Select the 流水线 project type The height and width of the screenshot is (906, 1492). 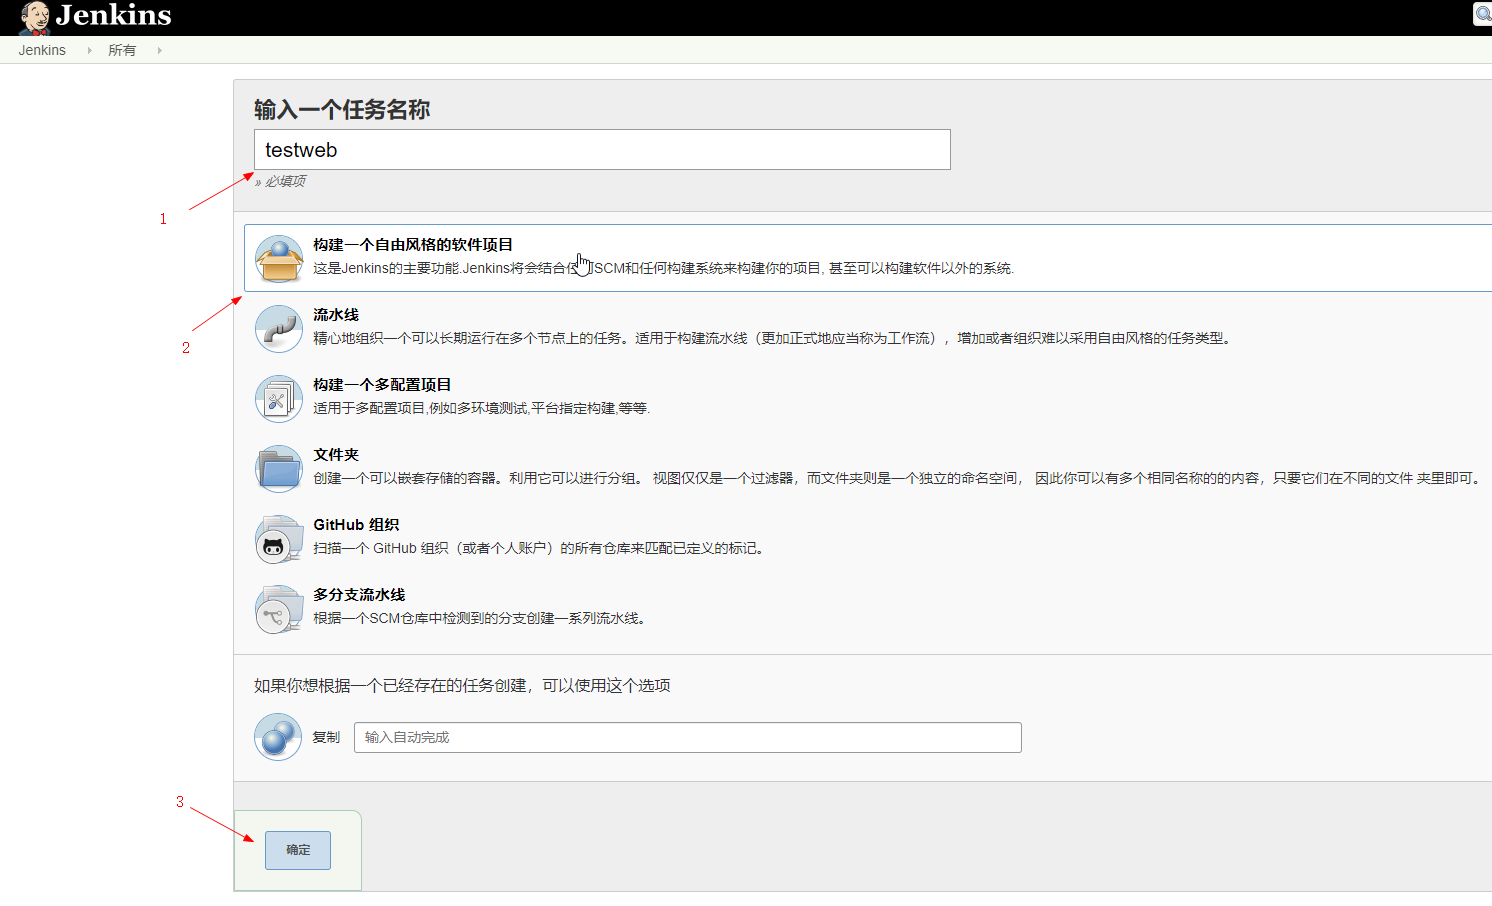point(334,314)
